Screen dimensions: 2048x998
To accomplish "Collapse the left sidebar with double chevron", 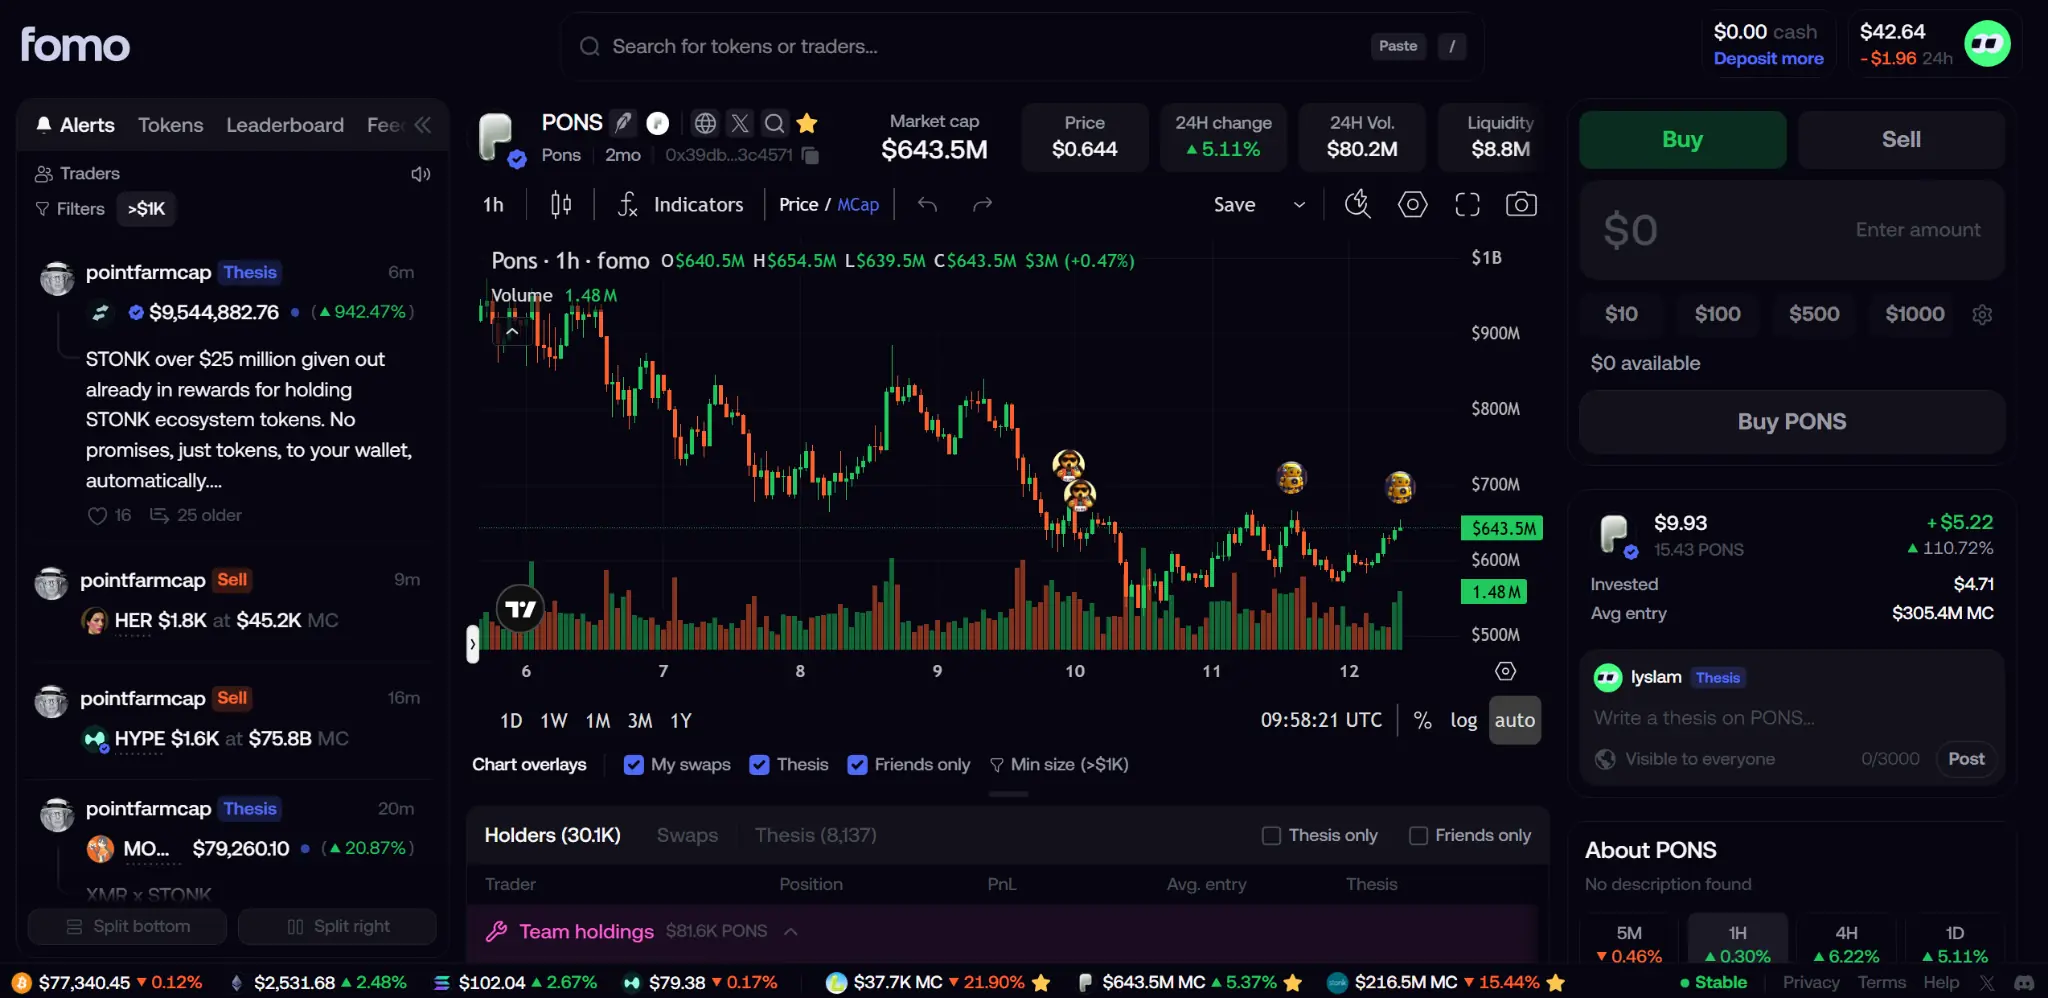I will click(423, 125).
